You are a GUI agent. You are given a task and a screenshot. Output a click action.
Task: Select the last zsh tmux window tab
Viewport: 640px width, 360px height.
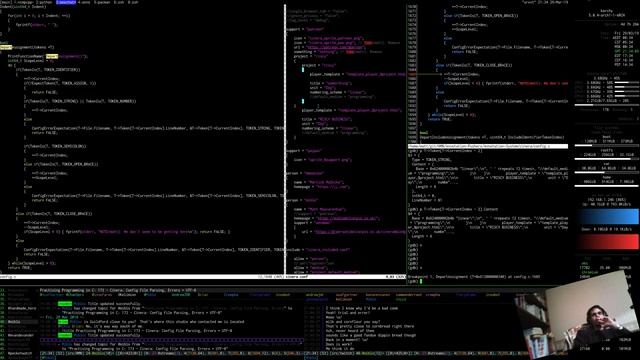tap(133, 2)
